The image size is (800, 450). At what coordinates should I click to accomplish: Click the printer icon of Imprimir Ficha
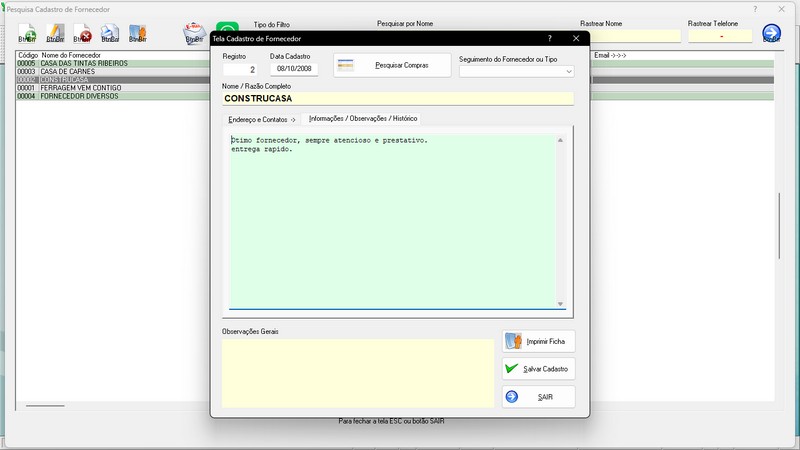pyautogui.click(x=513, y=341)
